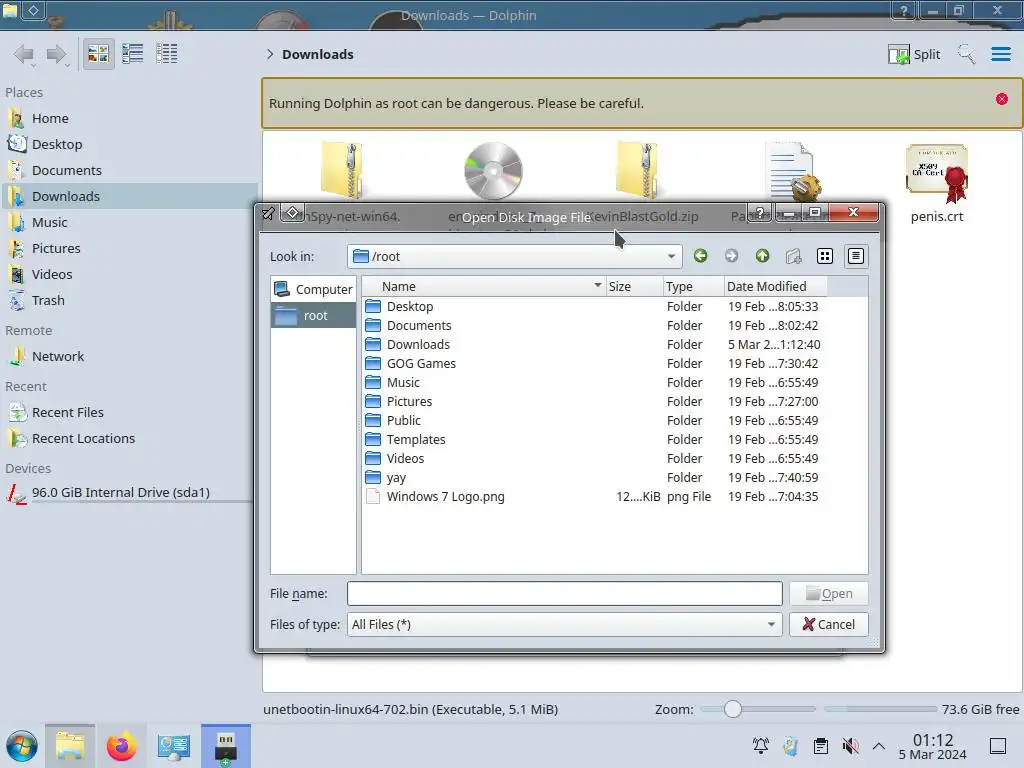Screen dimensions: 1024x768
Task: Open Recent Locations in Places
Action: pyautogui.click(x=83, y=439)
